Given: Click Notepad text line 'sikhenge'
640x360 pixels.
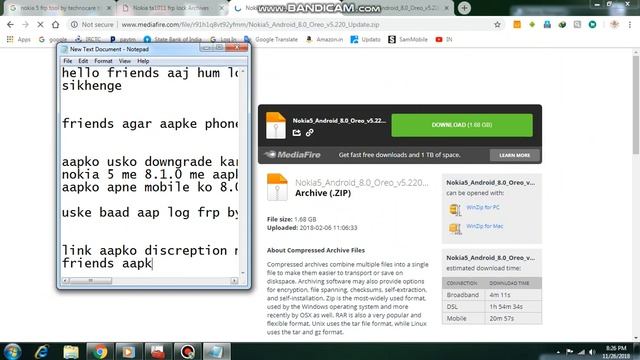Looking at the screenshot, I should (92, 86).
